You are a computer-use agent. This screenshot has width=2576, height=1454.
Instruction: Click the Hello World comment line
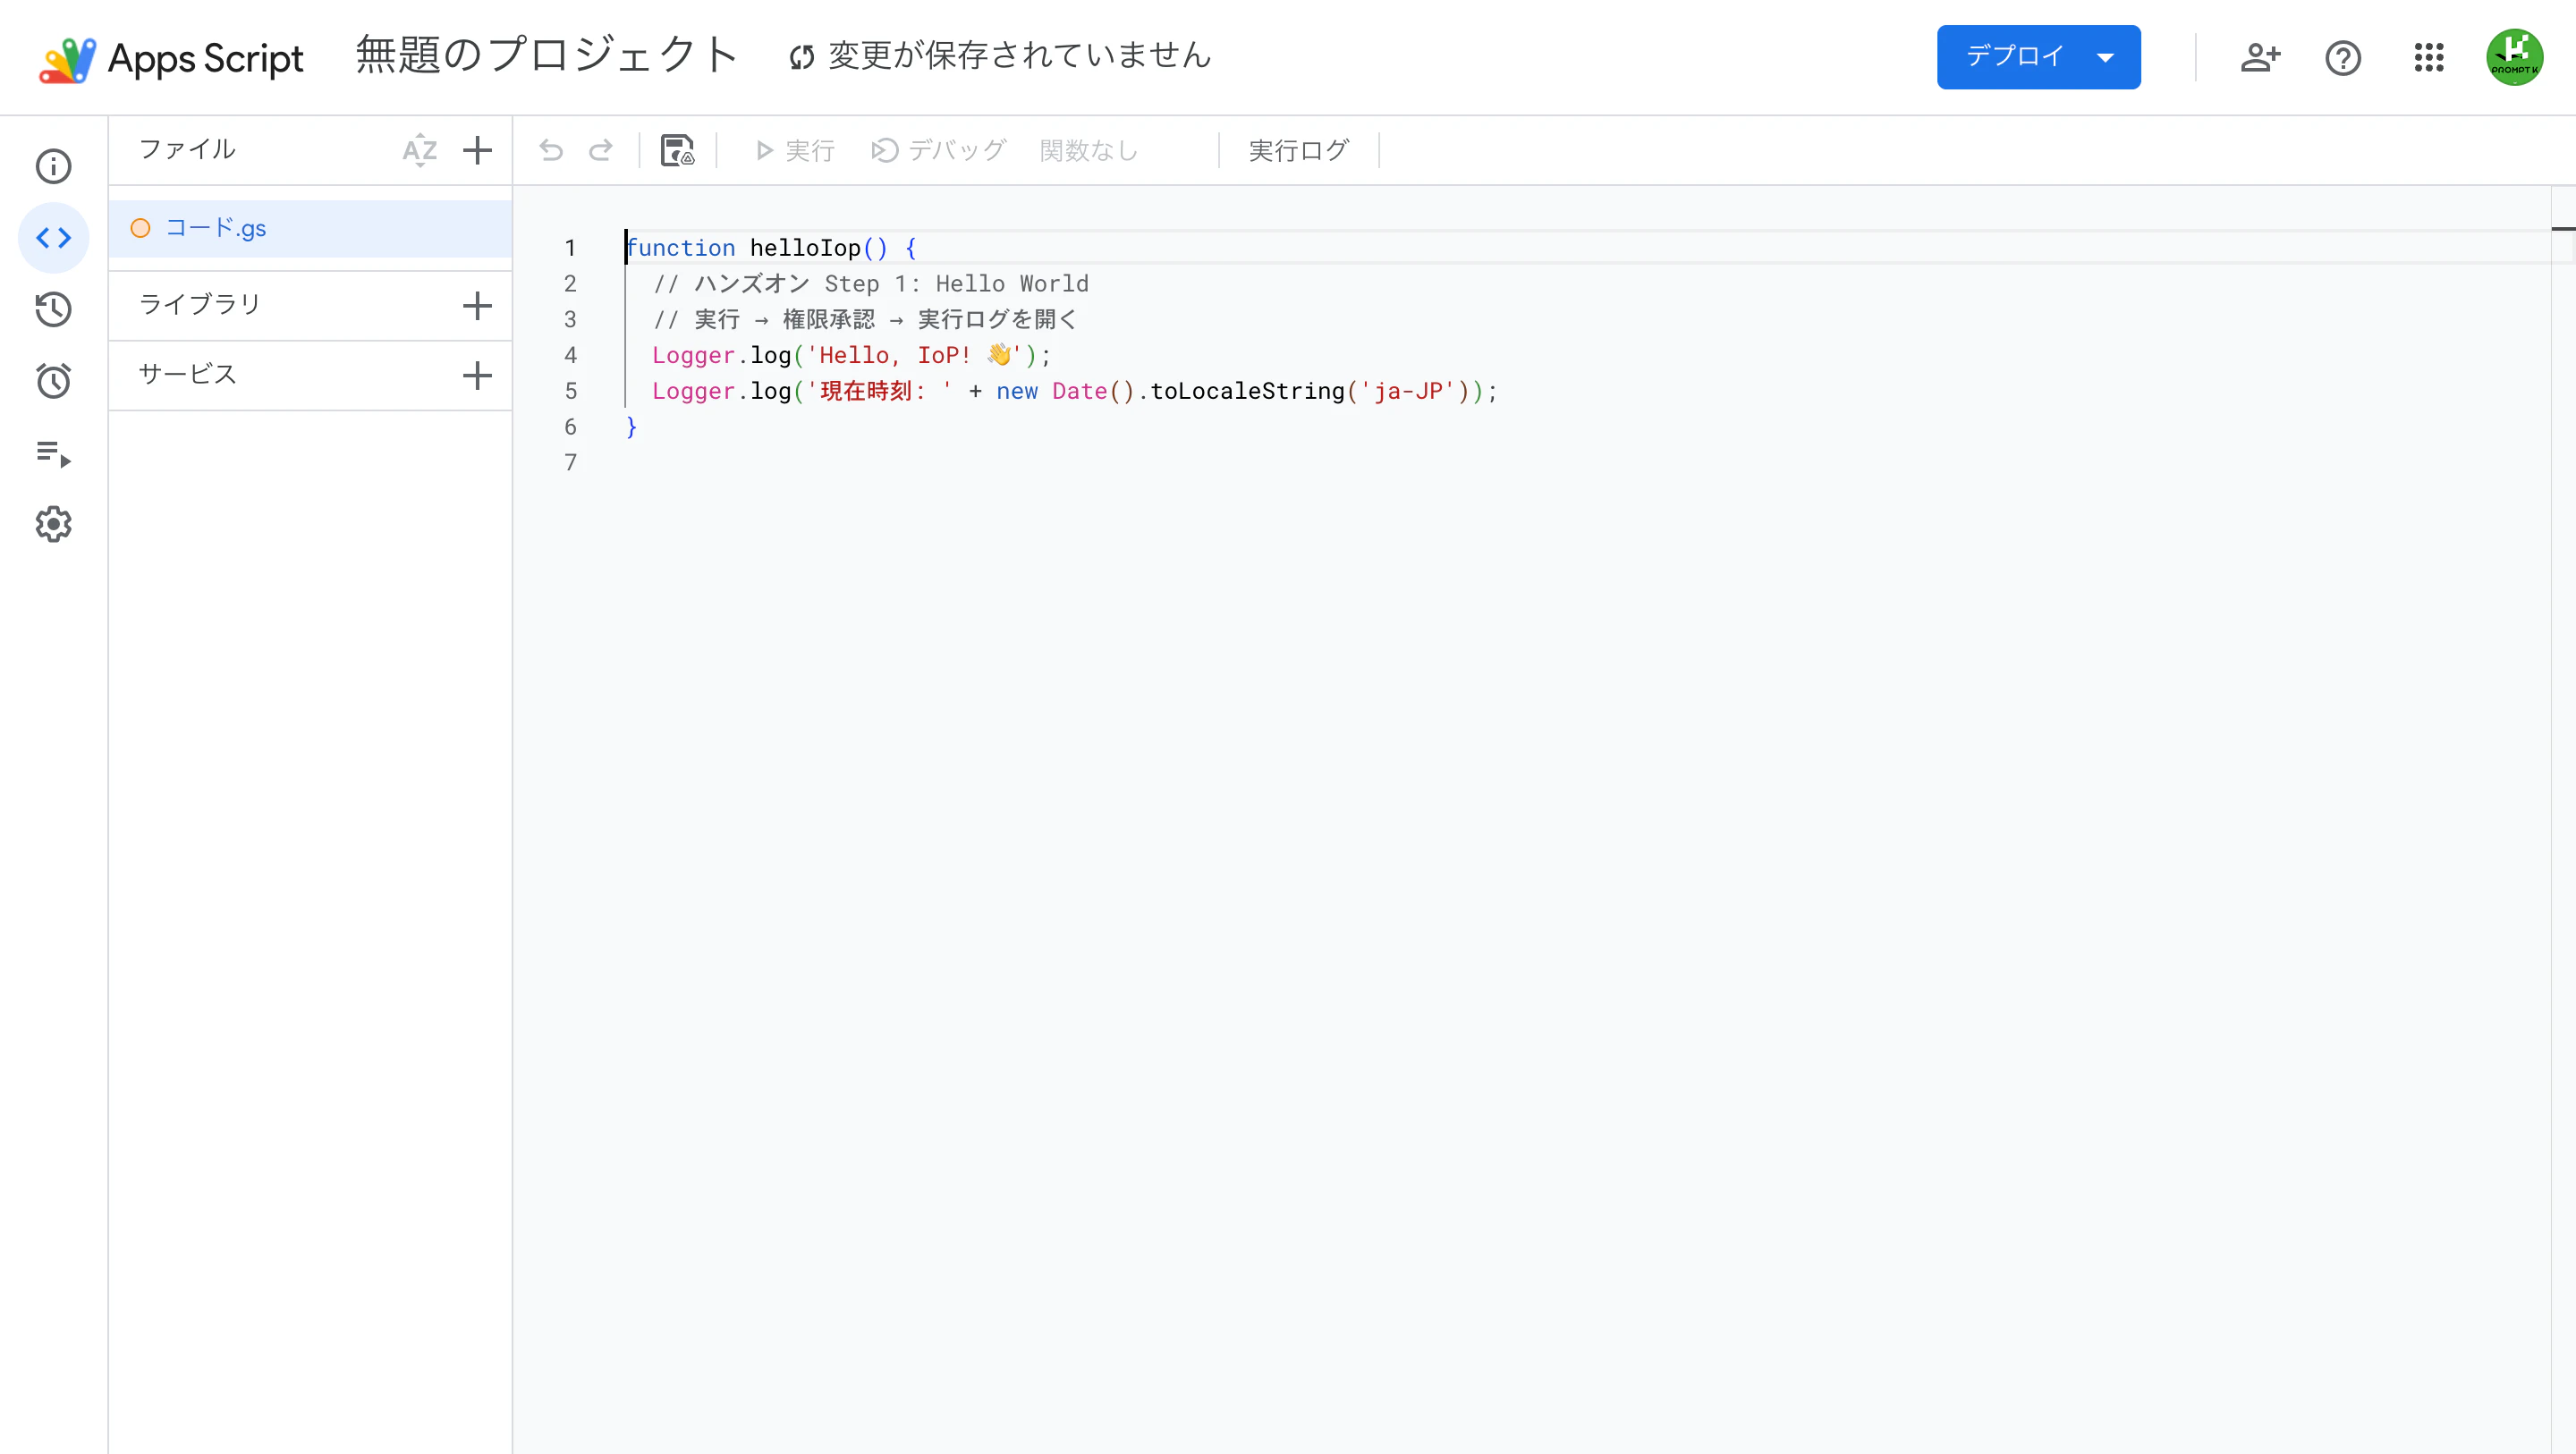coord(871,284)
